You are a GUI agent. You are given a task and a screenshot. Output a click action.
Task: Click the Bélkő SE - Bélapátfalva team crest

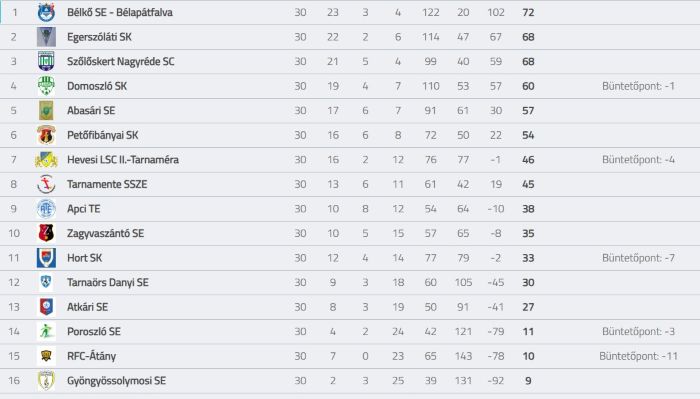pos(46,12)
